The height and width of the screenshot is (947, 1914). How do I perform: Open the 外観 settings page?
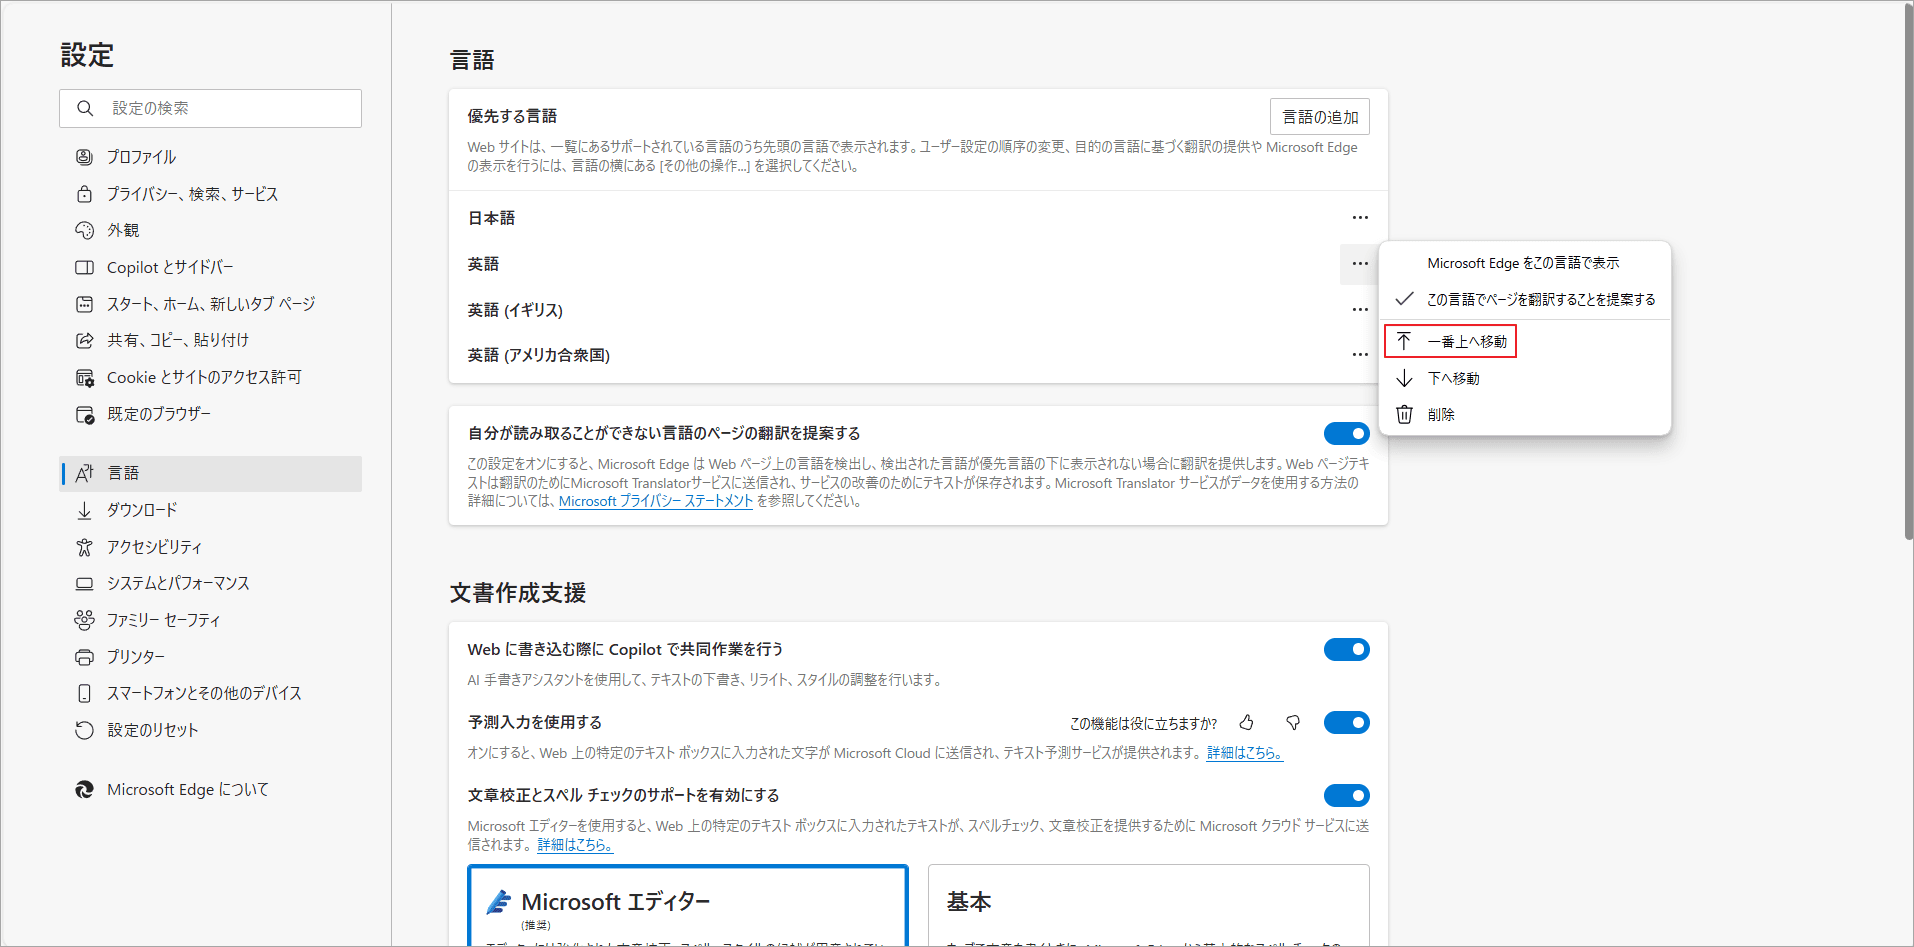click(x=211, y=230)
